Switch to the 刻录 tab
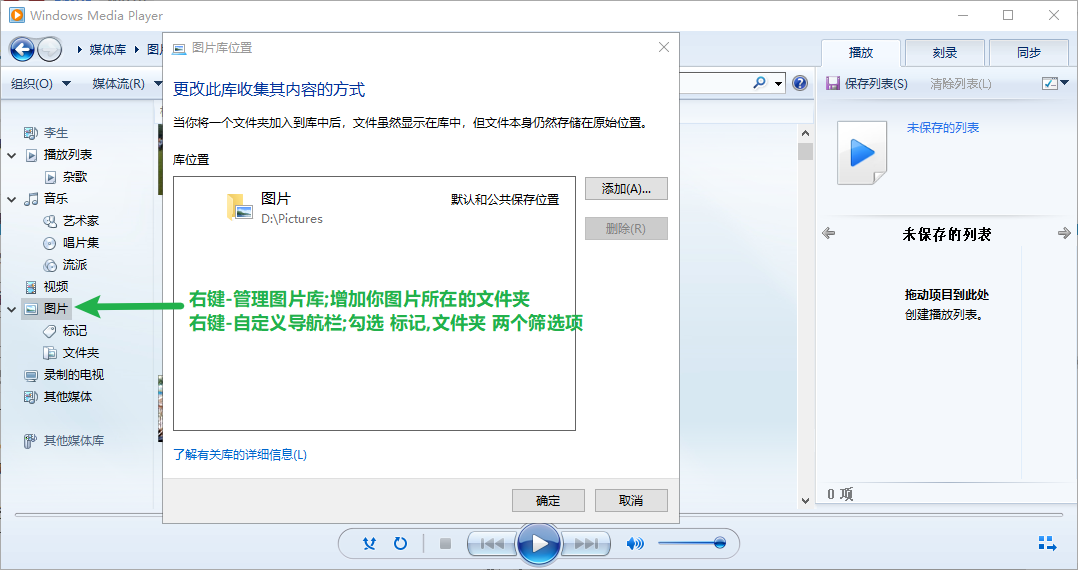Screen dimensions: 1078x570 [944, 53]
